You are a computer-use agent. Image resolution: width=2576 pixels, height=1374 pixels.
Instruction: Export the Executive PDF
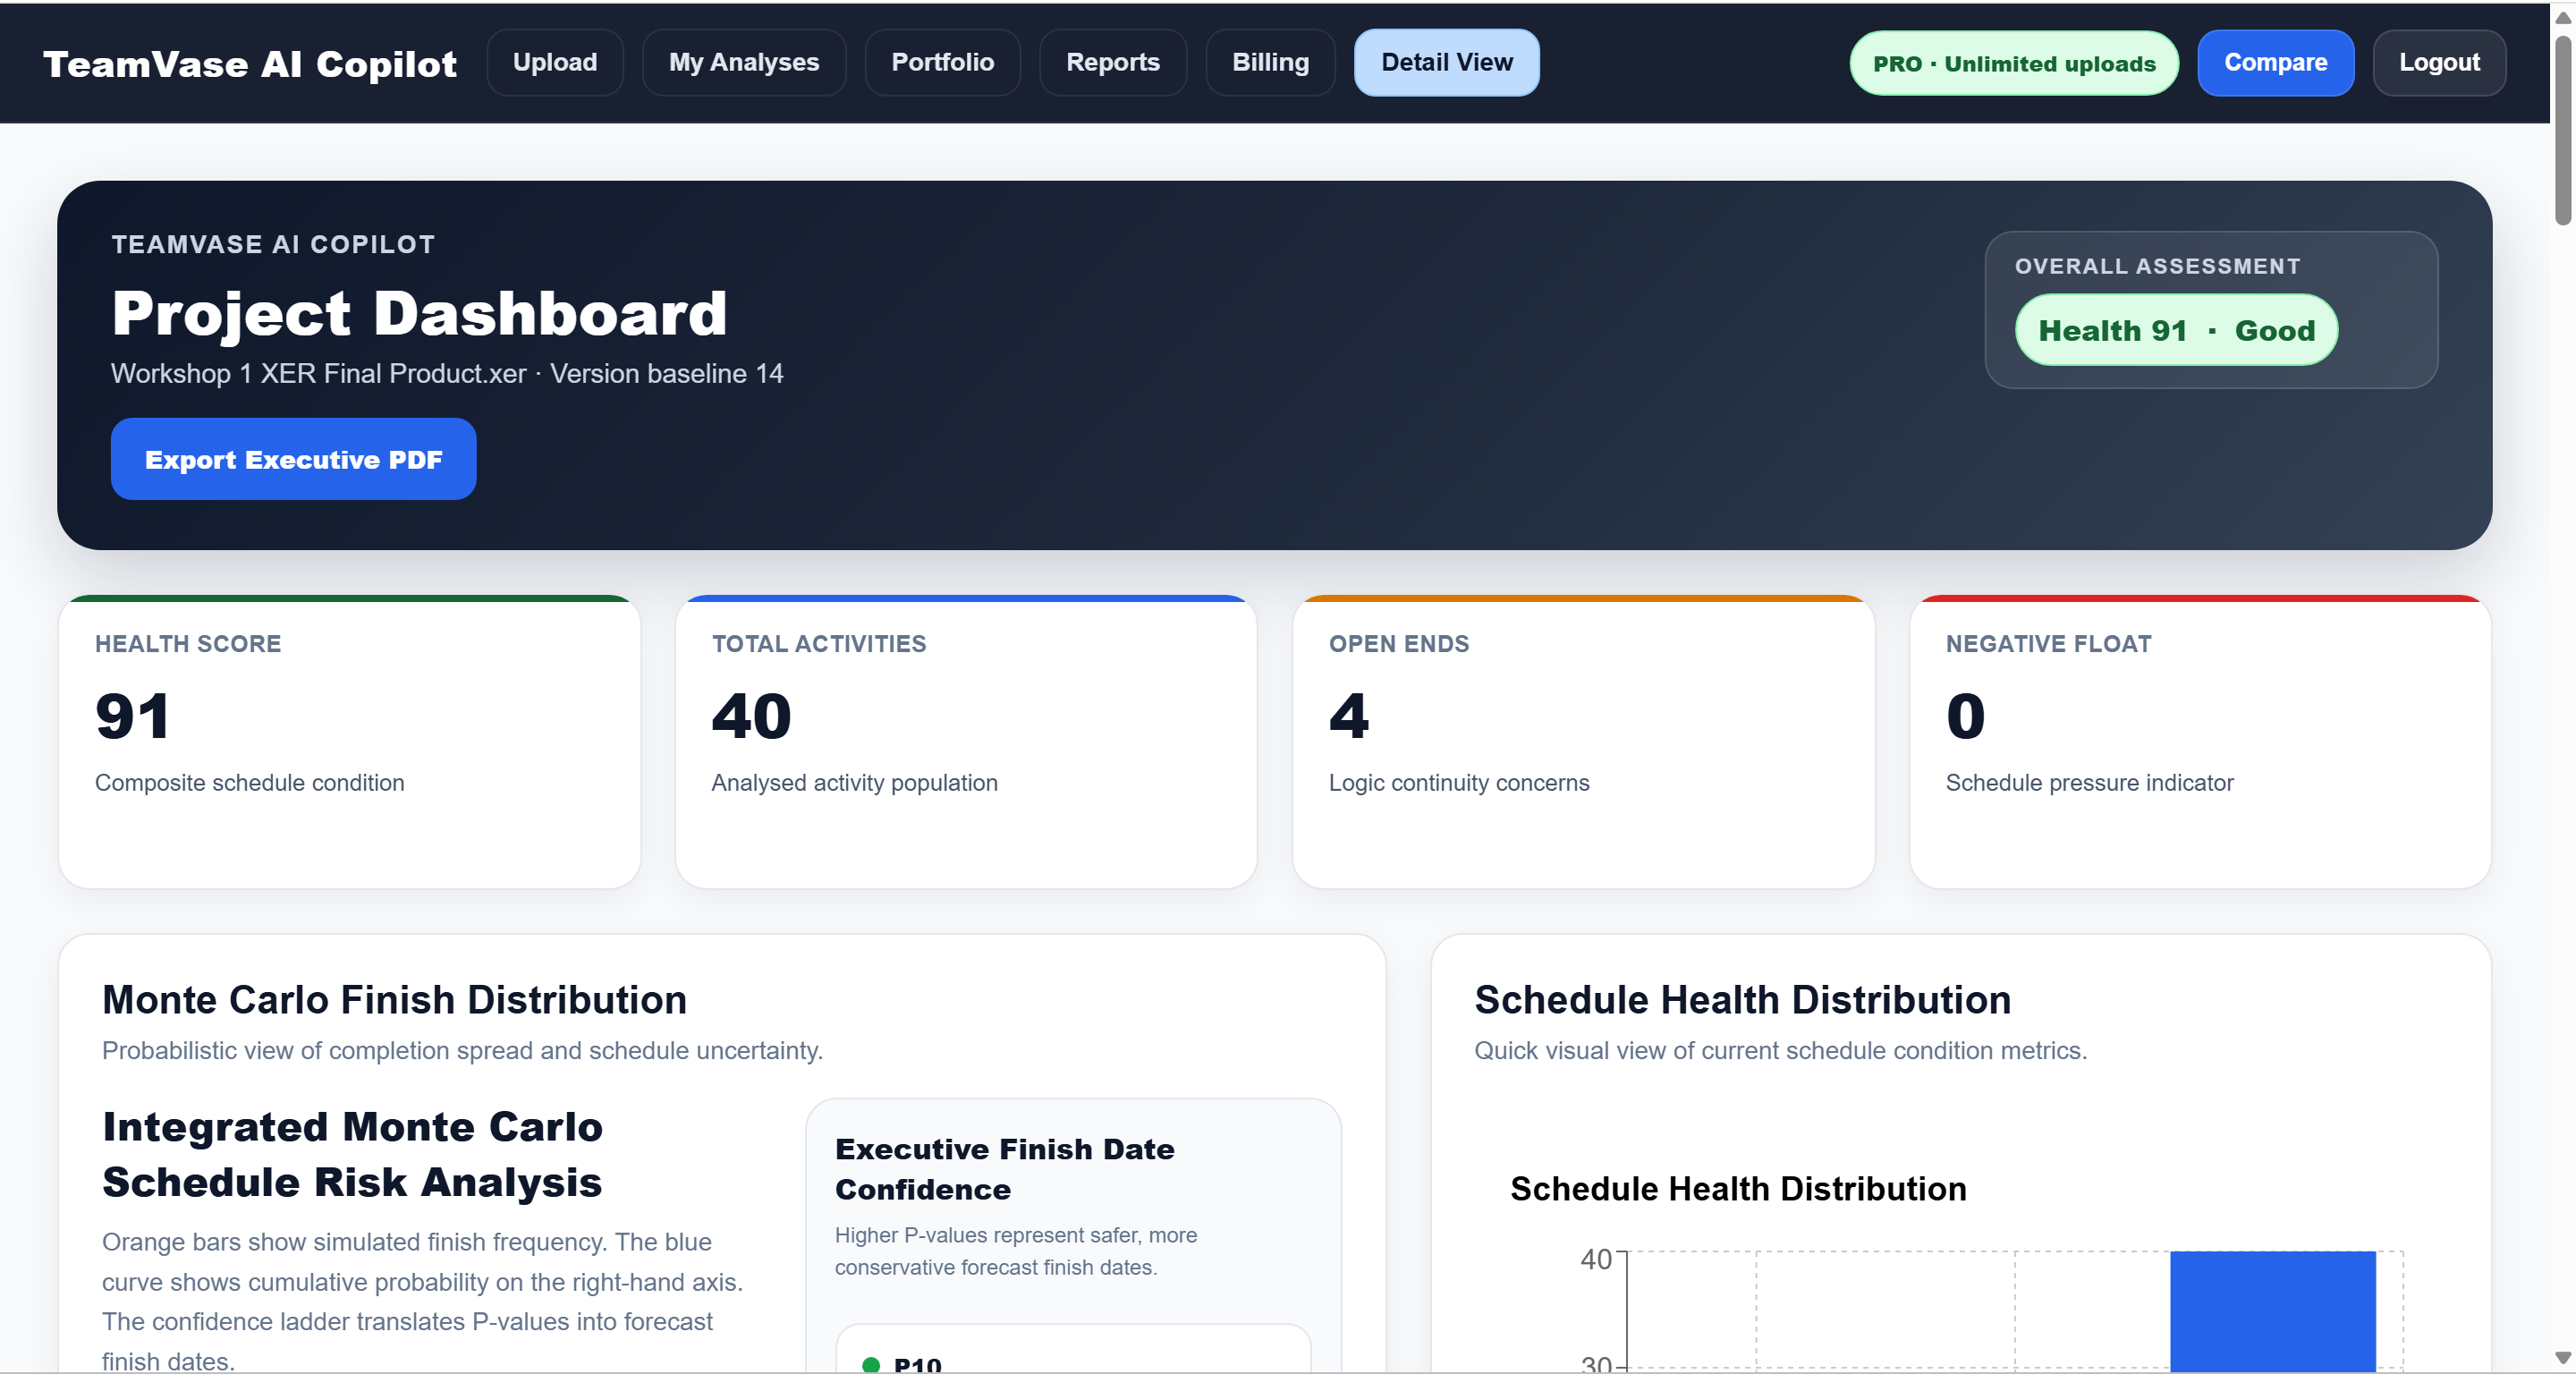point(293,459)
